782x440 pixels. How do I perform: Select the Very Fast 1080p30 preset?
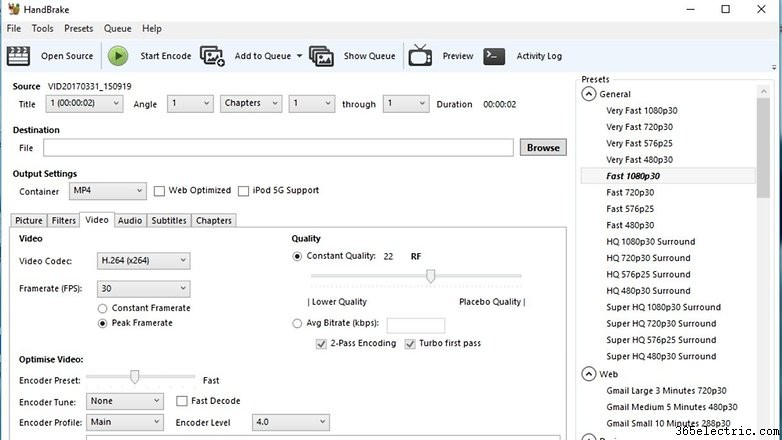(642, 111)
